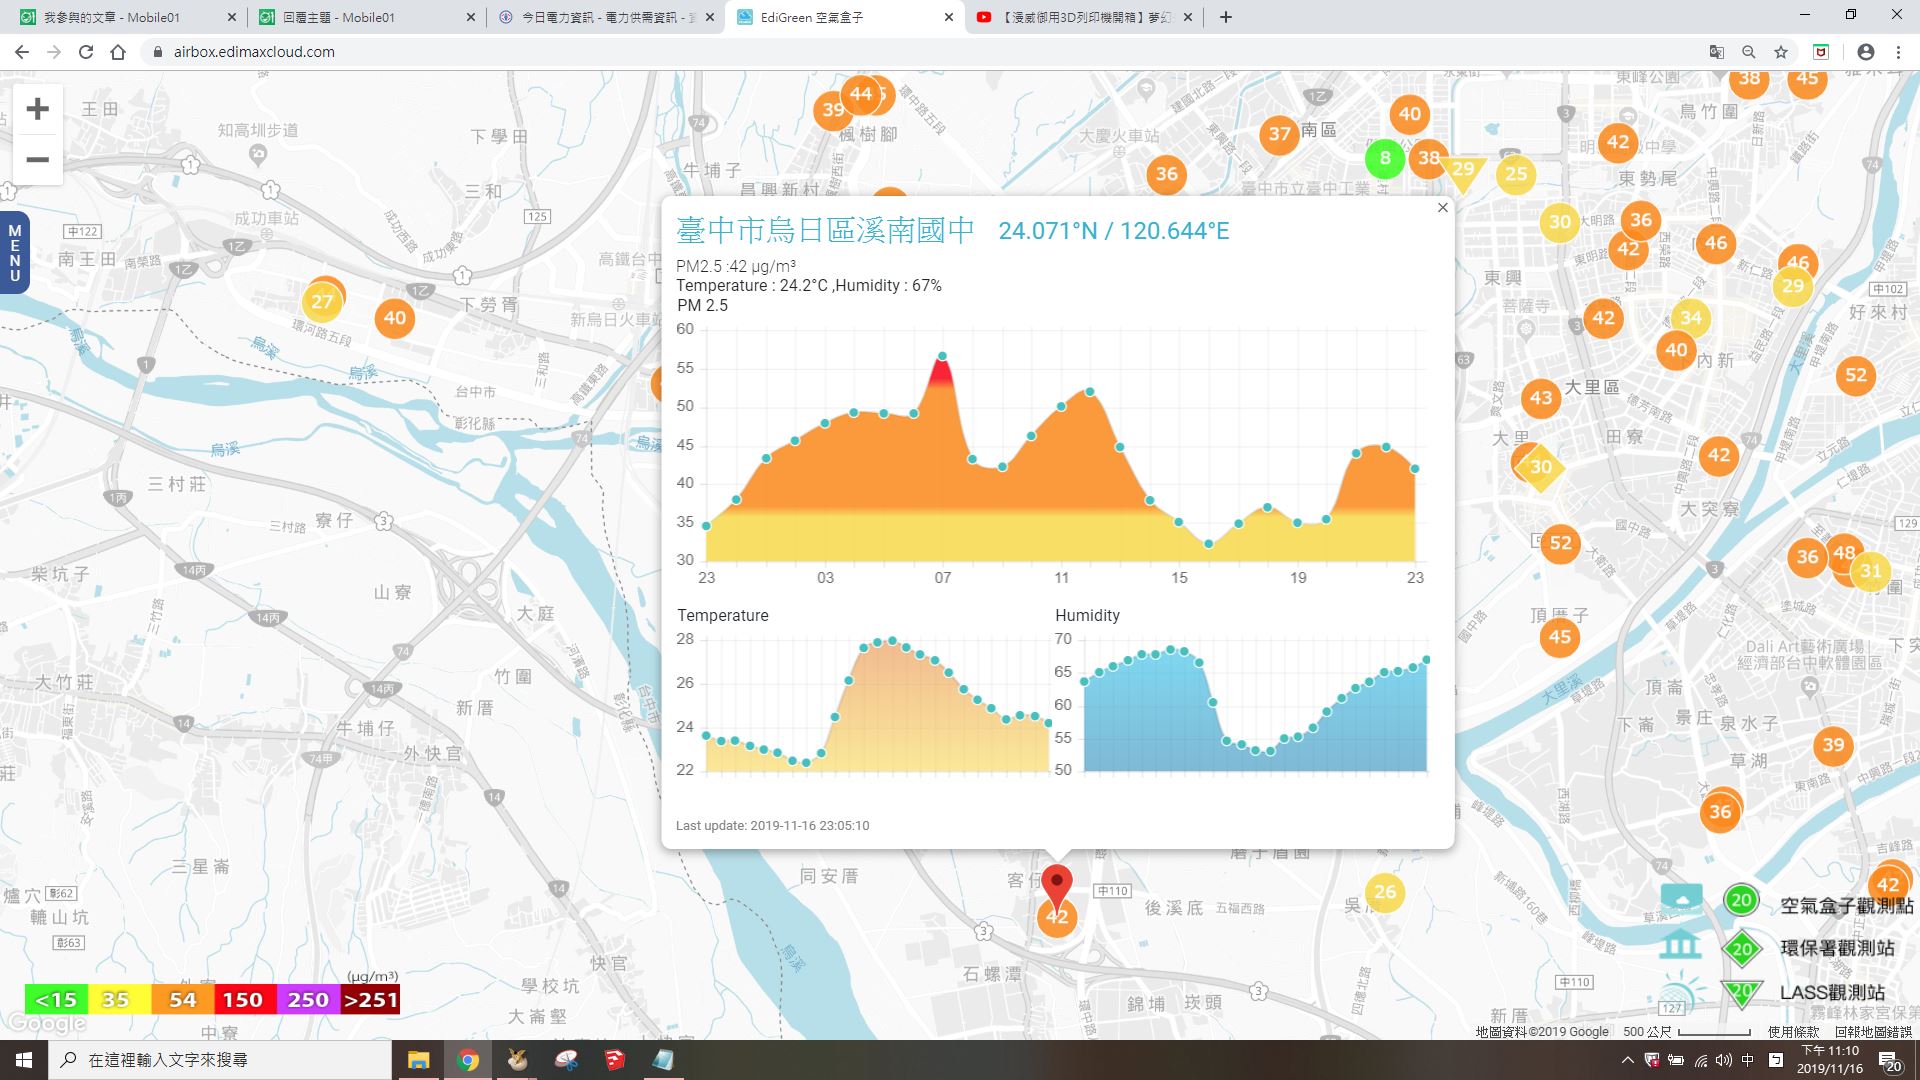This screenshot has height=1080, width=1920.
Task: Click the Google logo on the map
Action: tap(46, 1023)
